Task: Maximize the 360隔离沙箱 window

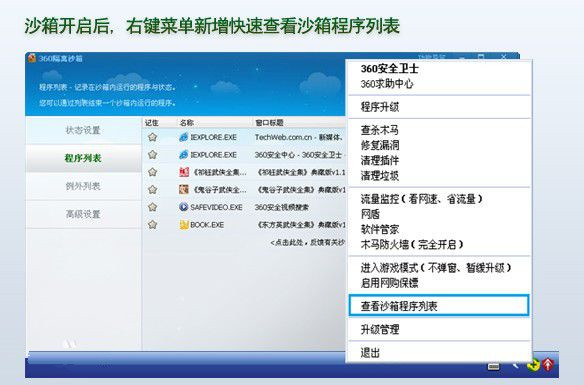Action: 481,57
